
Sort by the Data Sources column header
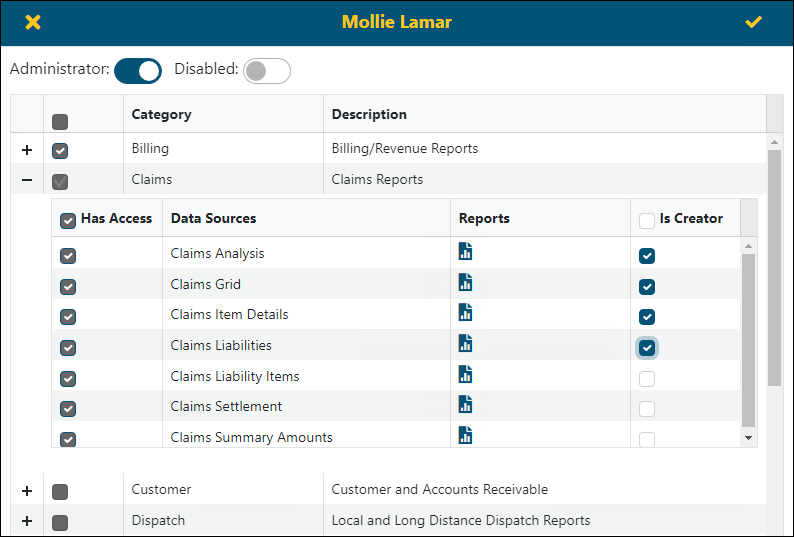click(x=213, y=218)
